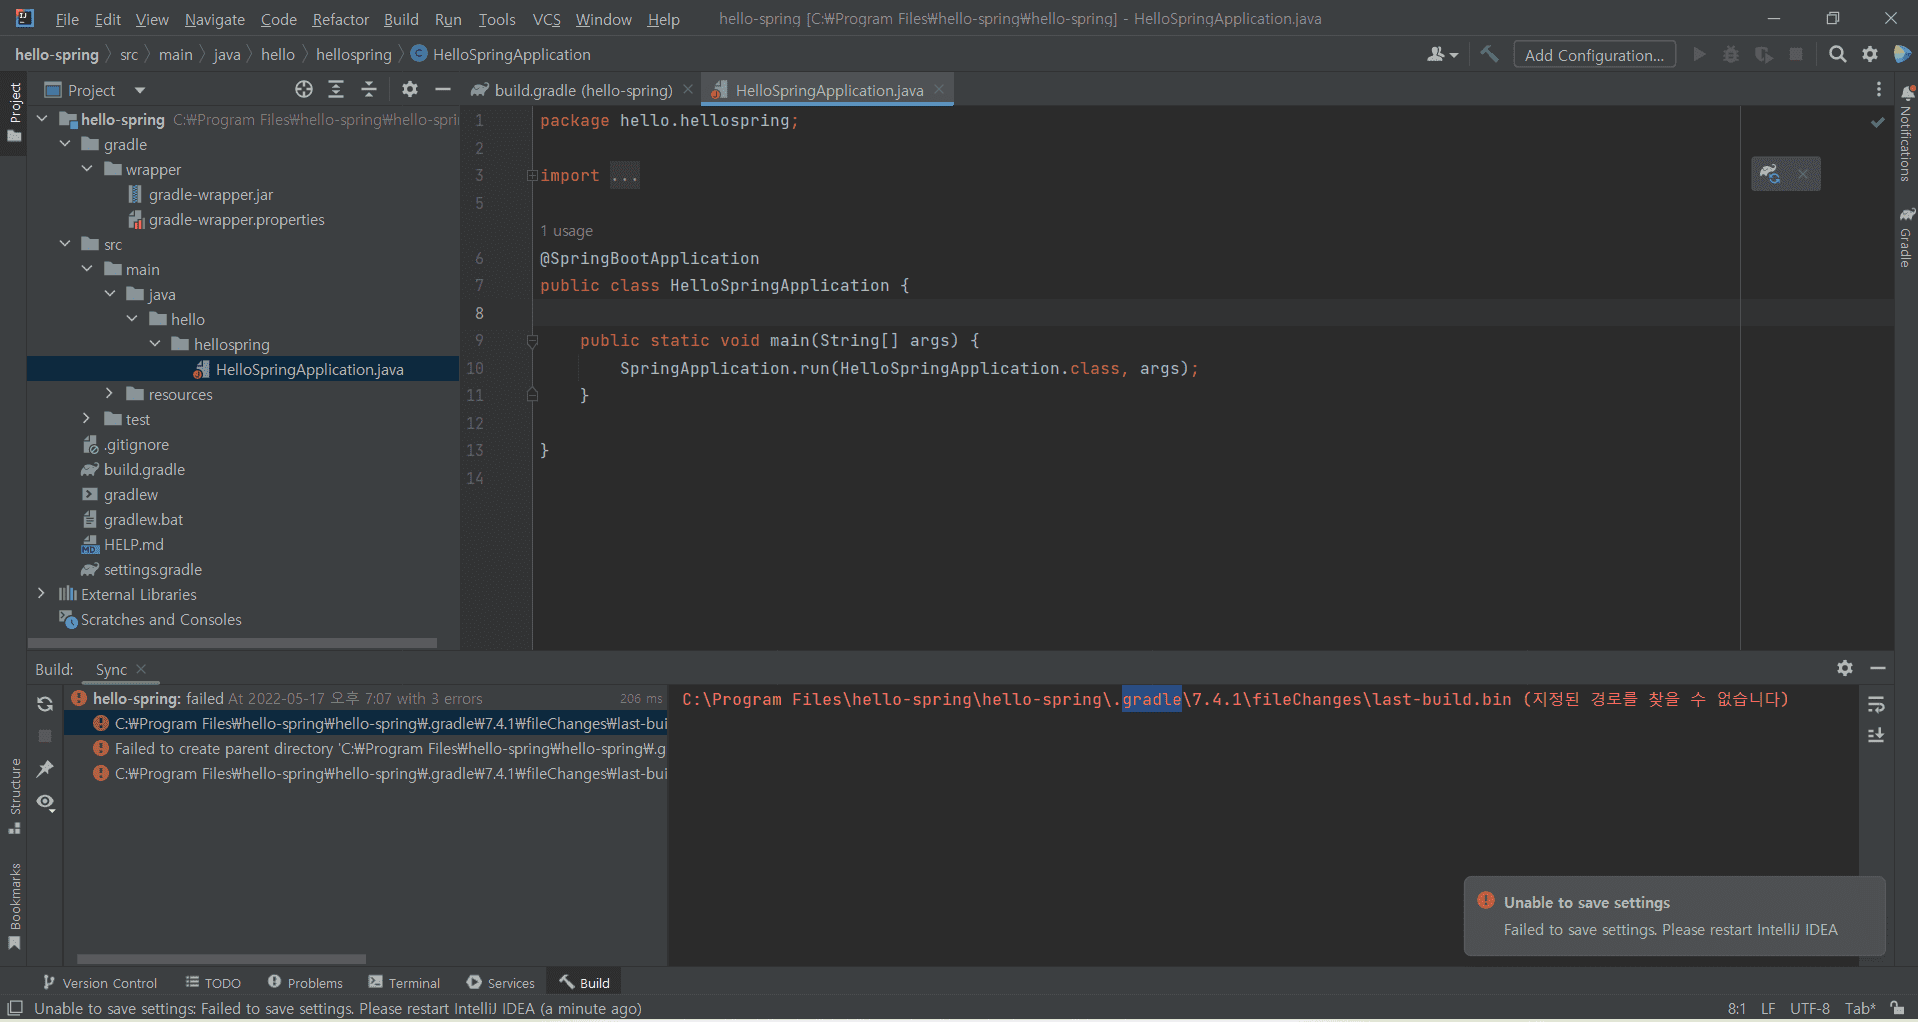Expand the test folder

tap(87, 419)
